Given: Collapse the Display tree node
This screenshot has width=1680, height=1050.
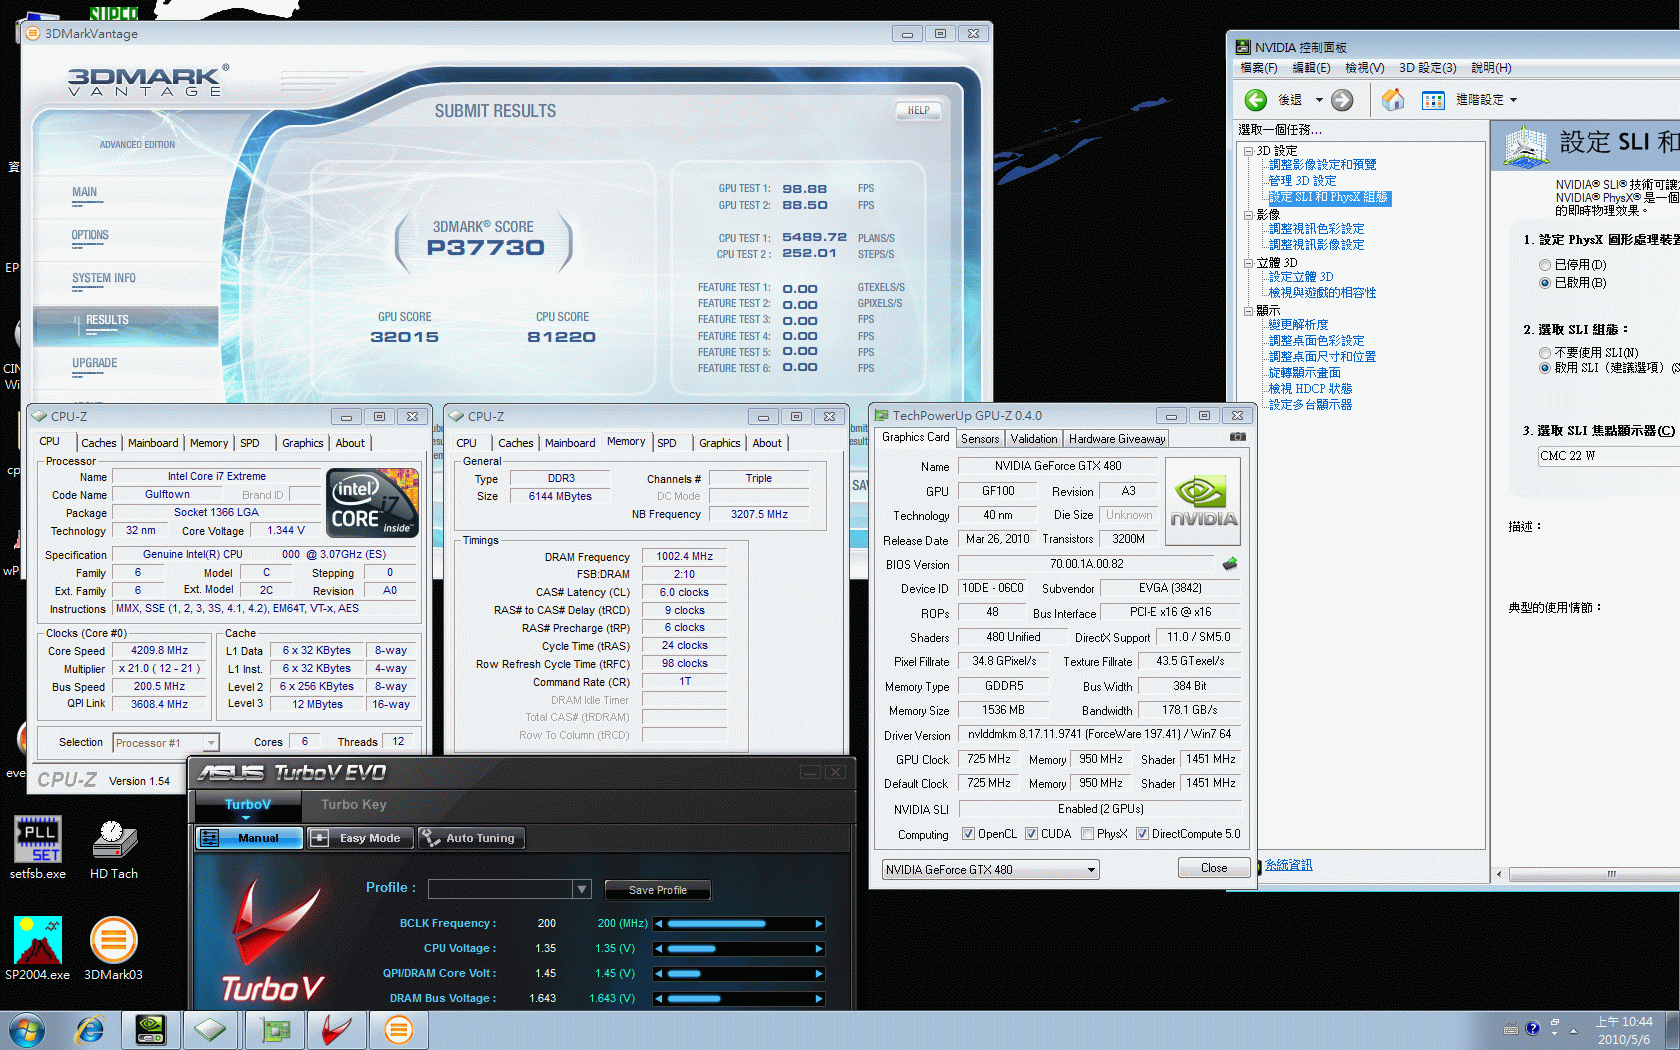Looking at the screenshot, I should (x=1248, y=311).
